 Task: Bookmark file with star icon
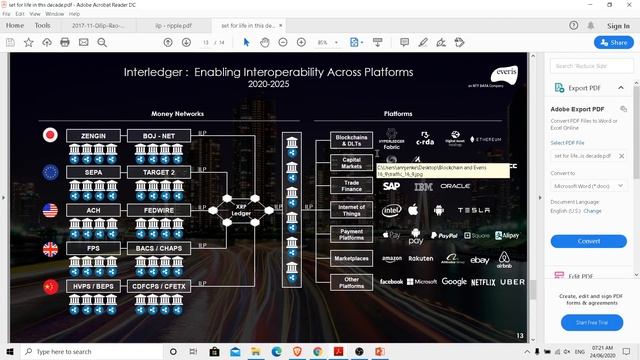pos(29,42)
